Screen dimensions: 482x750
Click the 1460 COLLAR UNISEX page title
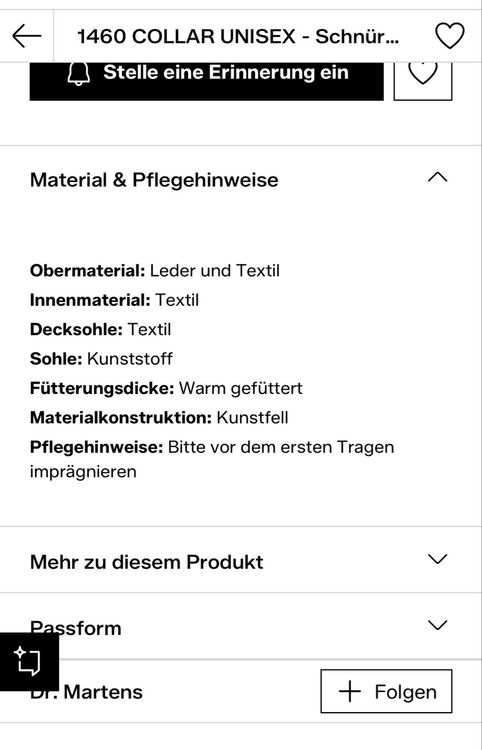point(238,36)
